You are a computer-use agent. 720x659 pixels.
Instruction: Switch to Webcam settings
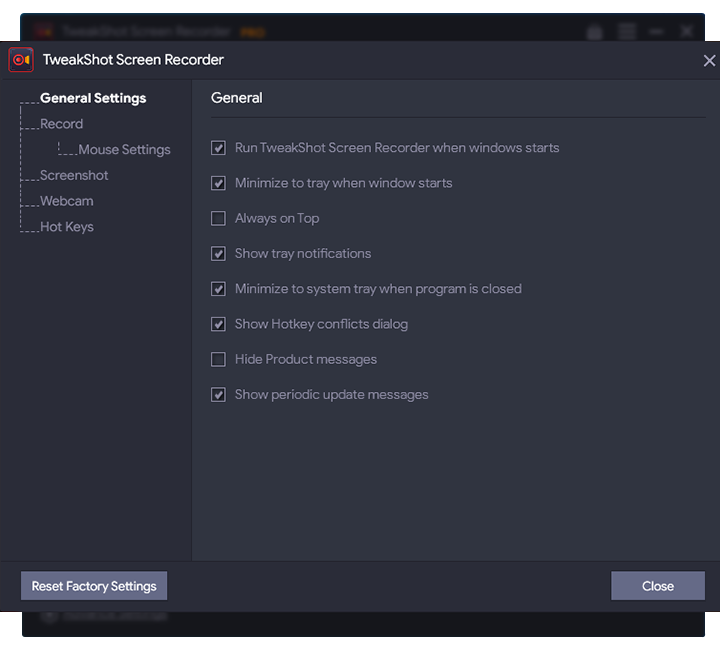(66, 201)
